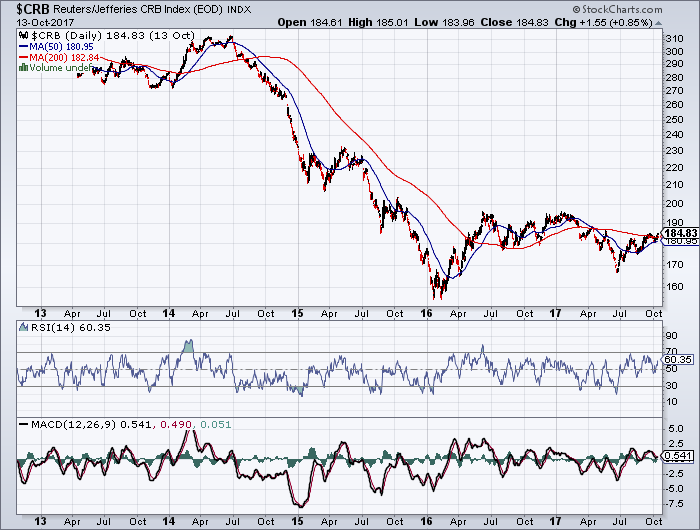
Task: Click the 60.35 RSI value tag
Action: [x=678, y=359]
